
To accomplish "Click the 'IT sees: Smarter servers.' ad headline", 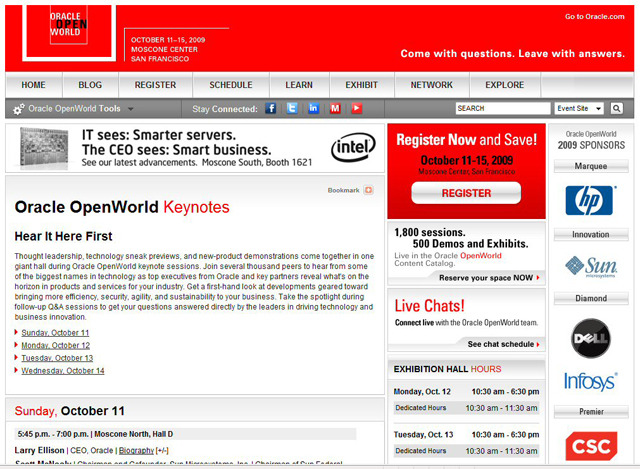I will [x=159, y=135].
